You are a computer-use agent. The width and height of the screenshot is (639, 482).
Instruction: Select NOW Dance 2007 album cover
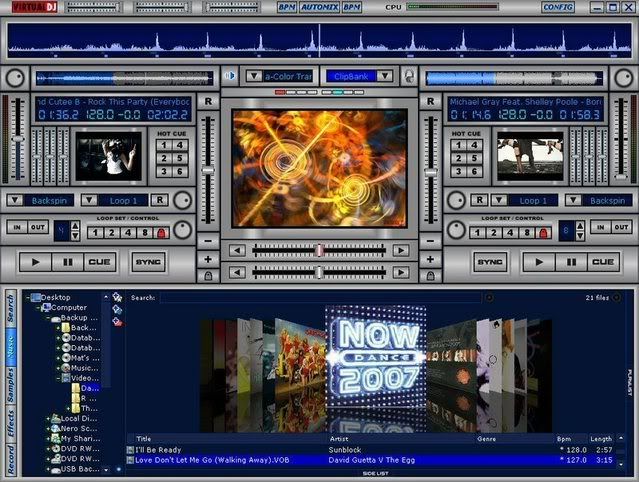tap(376, 356)
